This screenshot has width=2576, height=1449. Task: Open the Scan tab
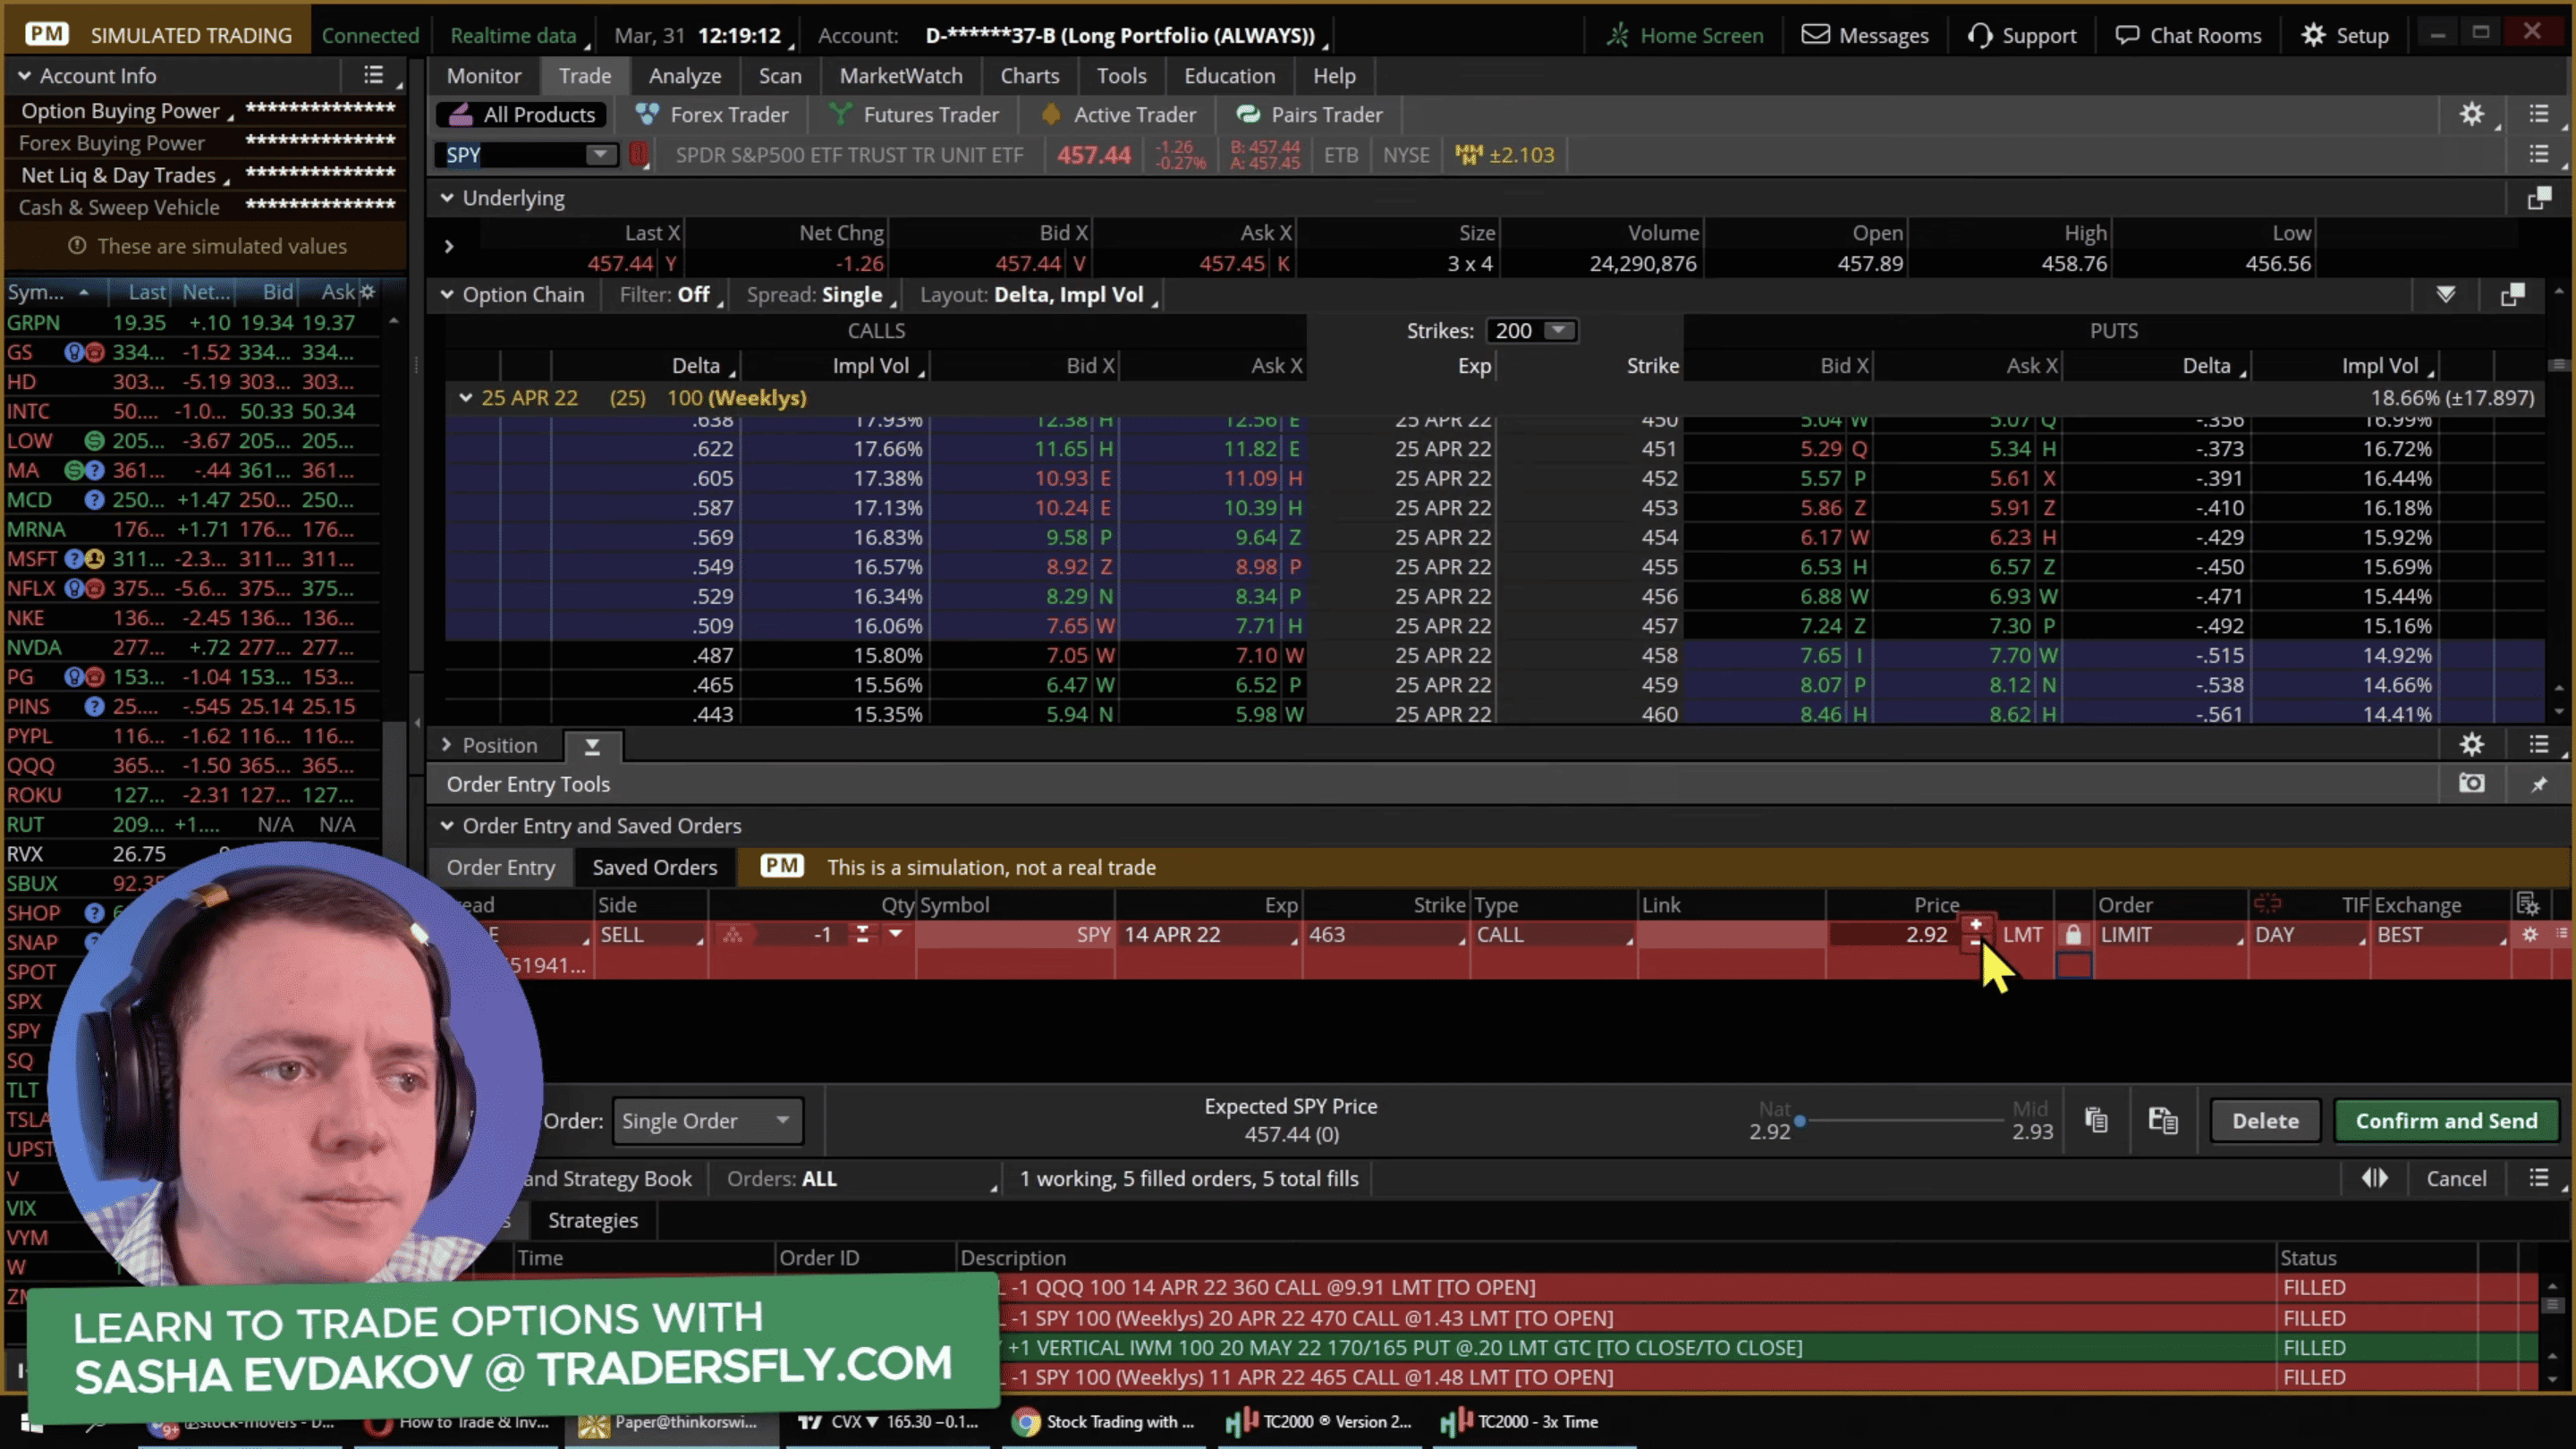click(780, 76)
